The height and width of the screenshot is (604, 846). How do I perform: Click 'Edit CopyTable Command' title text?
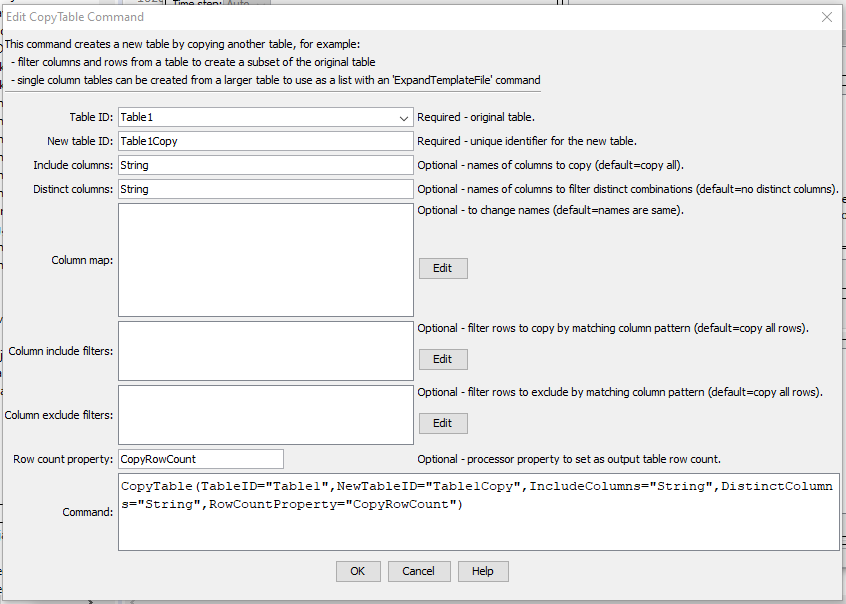coord(75,17)
